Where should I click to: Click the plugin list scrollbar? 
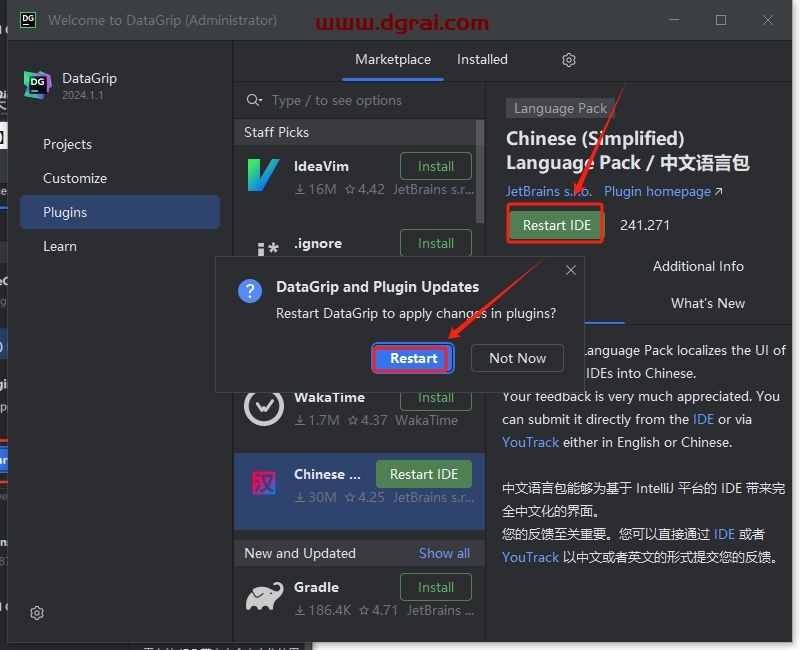coord(480,171)
